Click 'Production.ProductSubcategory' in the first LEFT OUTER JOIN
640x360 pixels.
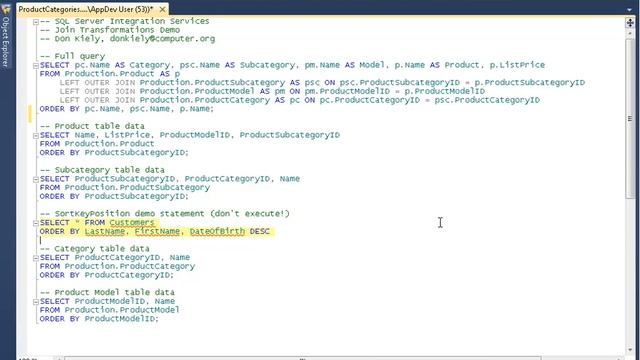212,83
